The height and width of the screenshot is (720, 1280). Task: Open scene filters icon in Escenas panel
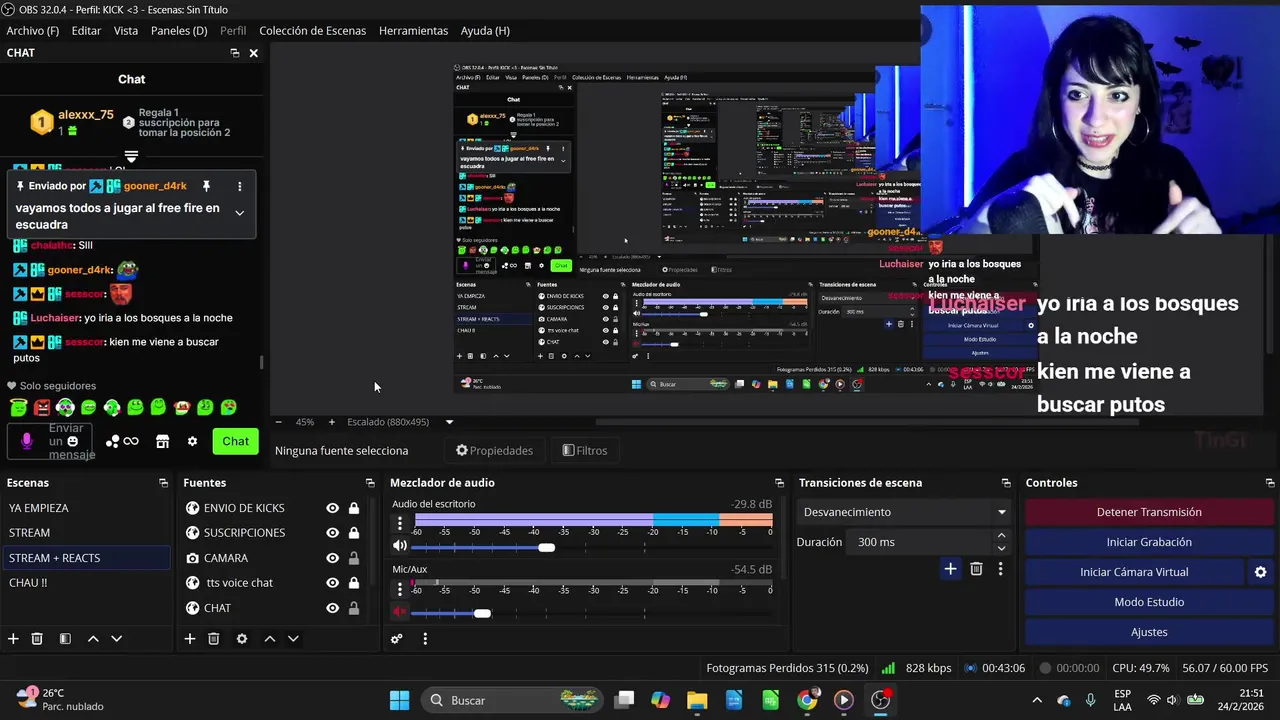pyautogui.click(x=65, y=639)
